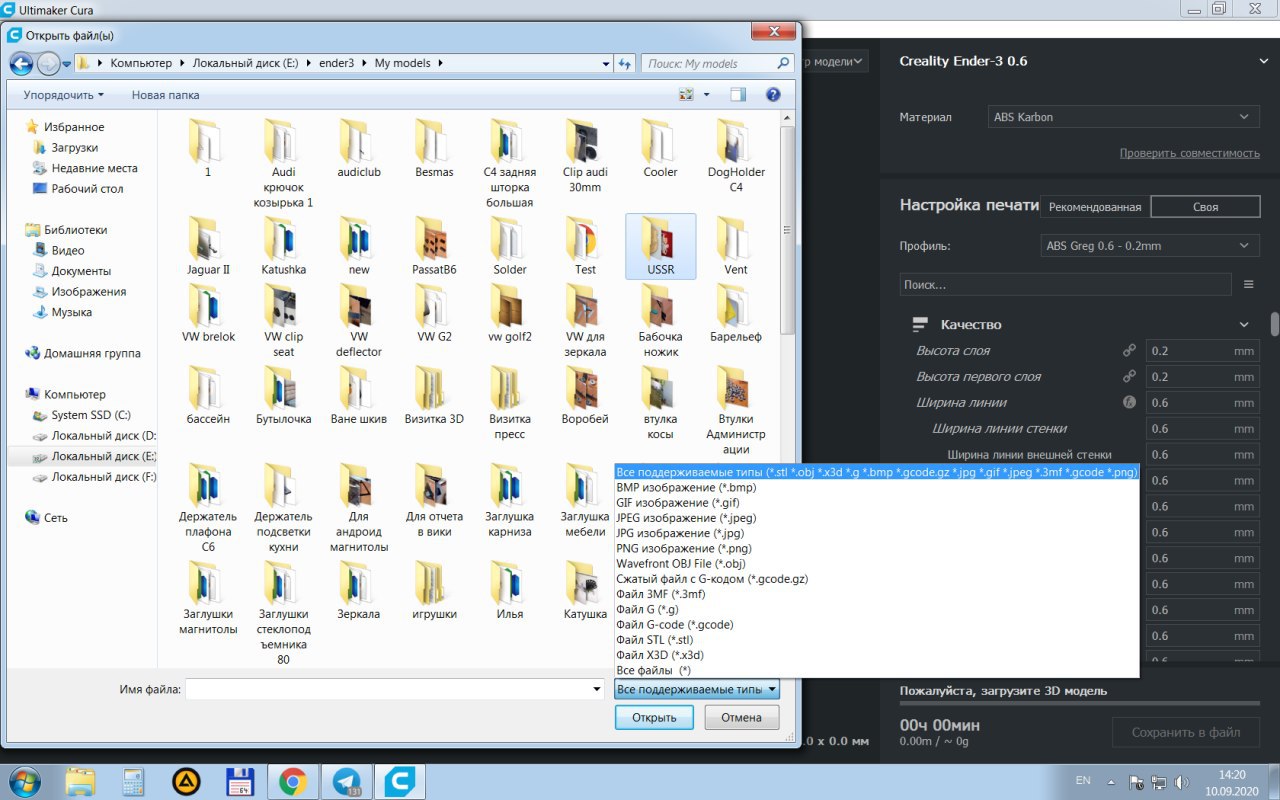The image size is (1280, 800).
Task: Expand the file name history dropdown
Action: (597, 689)
